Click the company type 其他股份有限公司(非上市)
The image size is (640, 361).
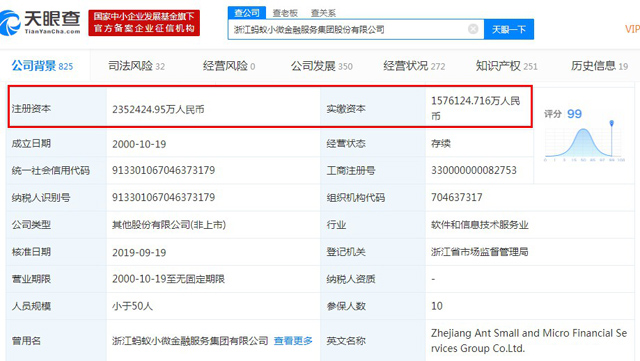[x=169, y=225]
